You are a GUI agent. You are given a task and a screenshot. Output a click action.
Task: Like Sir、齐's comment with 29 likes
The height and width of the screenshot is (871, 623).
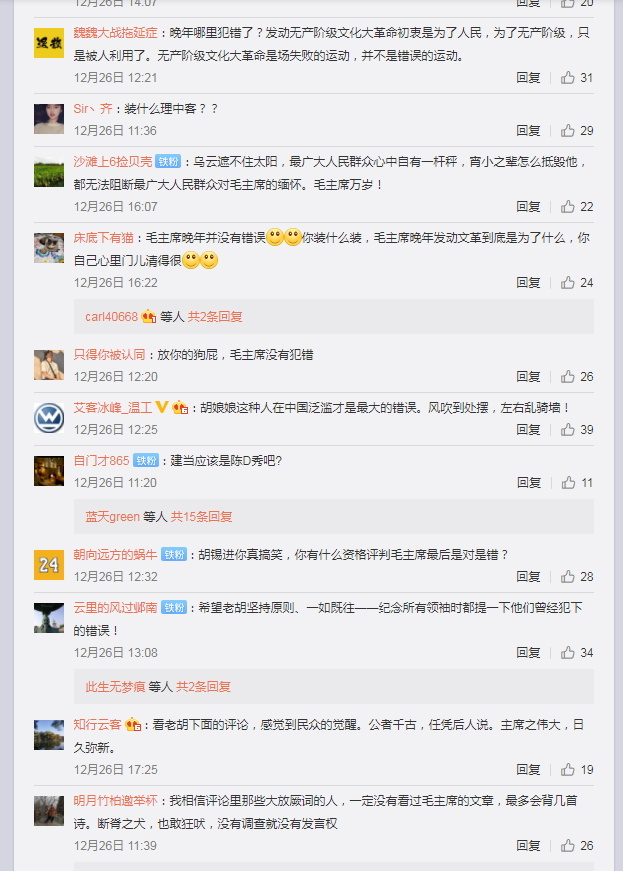pos(567,131)
